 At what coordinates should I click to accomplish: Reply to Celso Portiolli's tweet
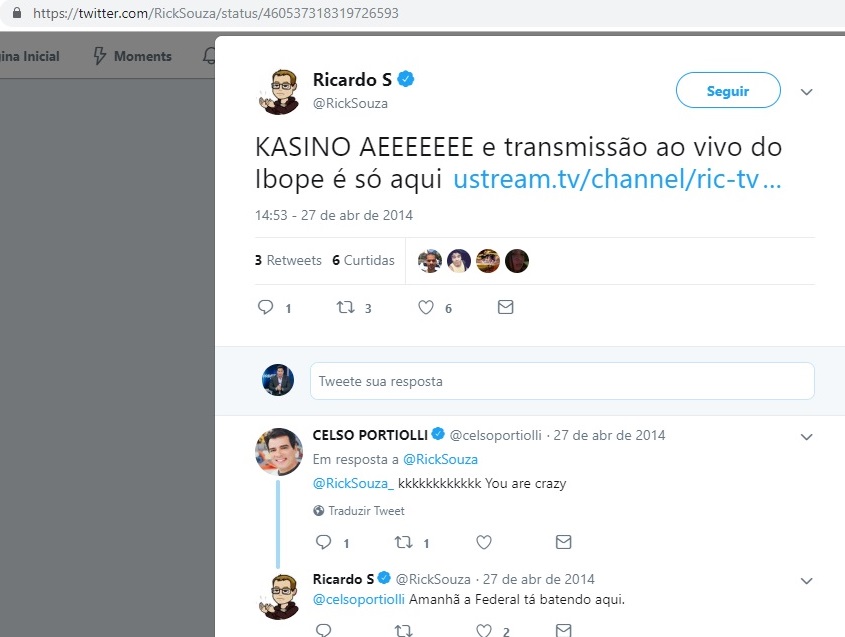tap(323, 542)
